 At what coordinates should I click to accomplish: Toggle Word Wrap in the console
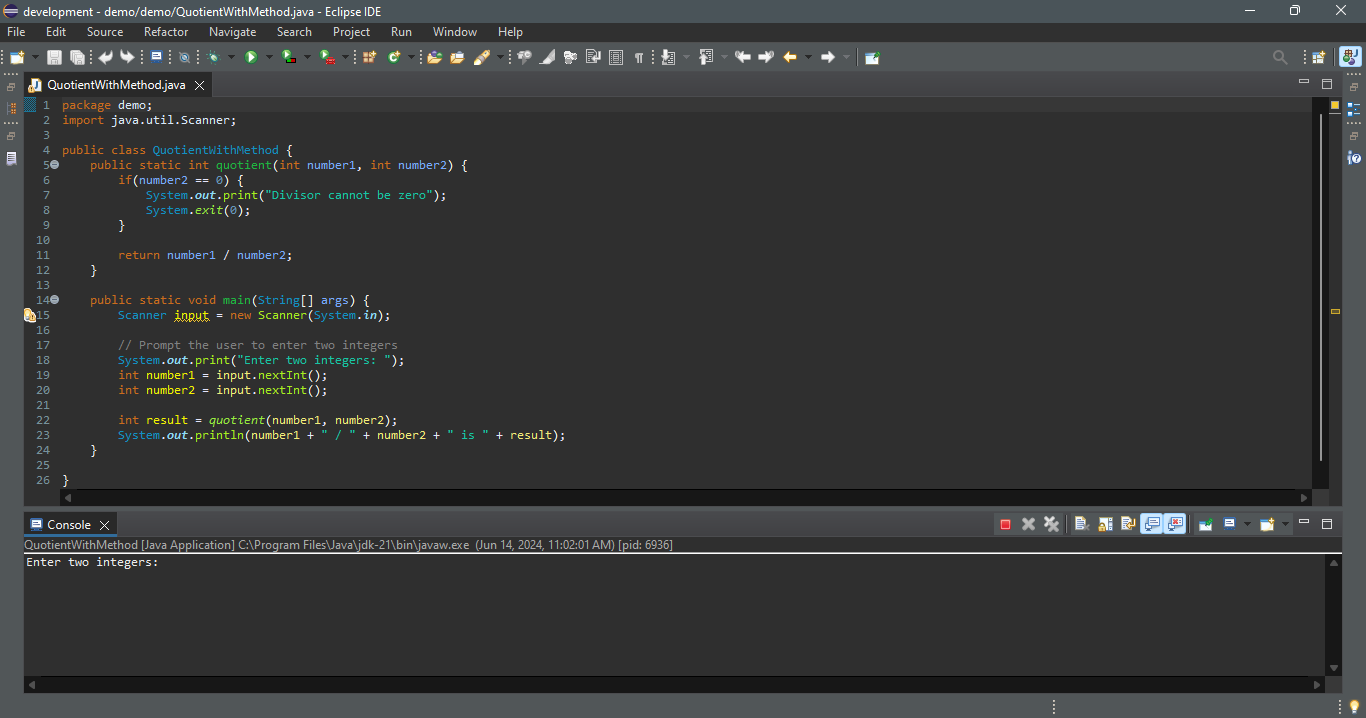[1128, 524]
